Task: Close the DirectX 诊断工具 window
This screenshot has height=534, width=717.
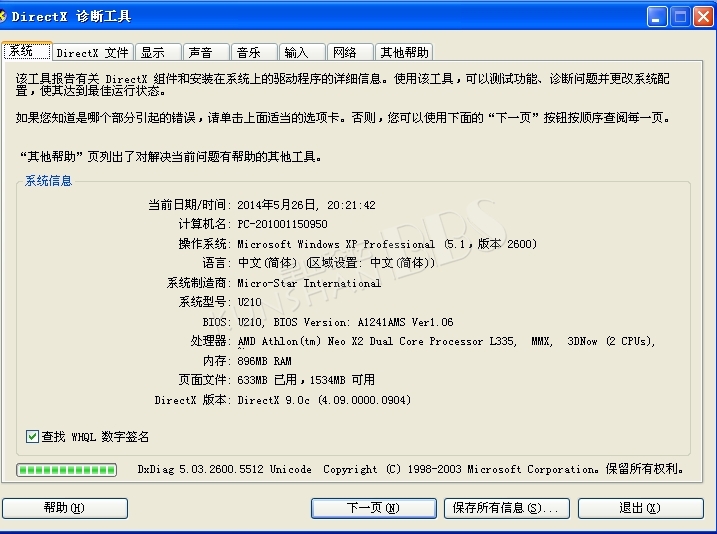Action: (x=703, y=17)
